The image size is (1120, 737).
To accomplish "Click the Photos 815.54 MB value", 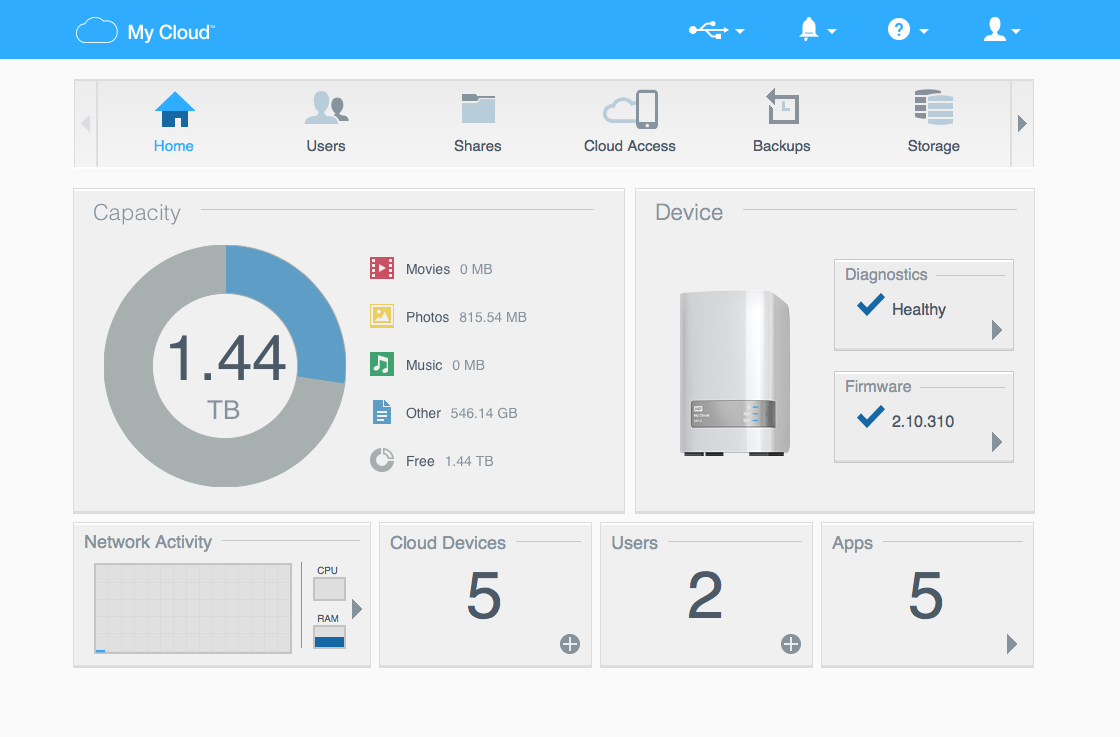I will (493, 317).
